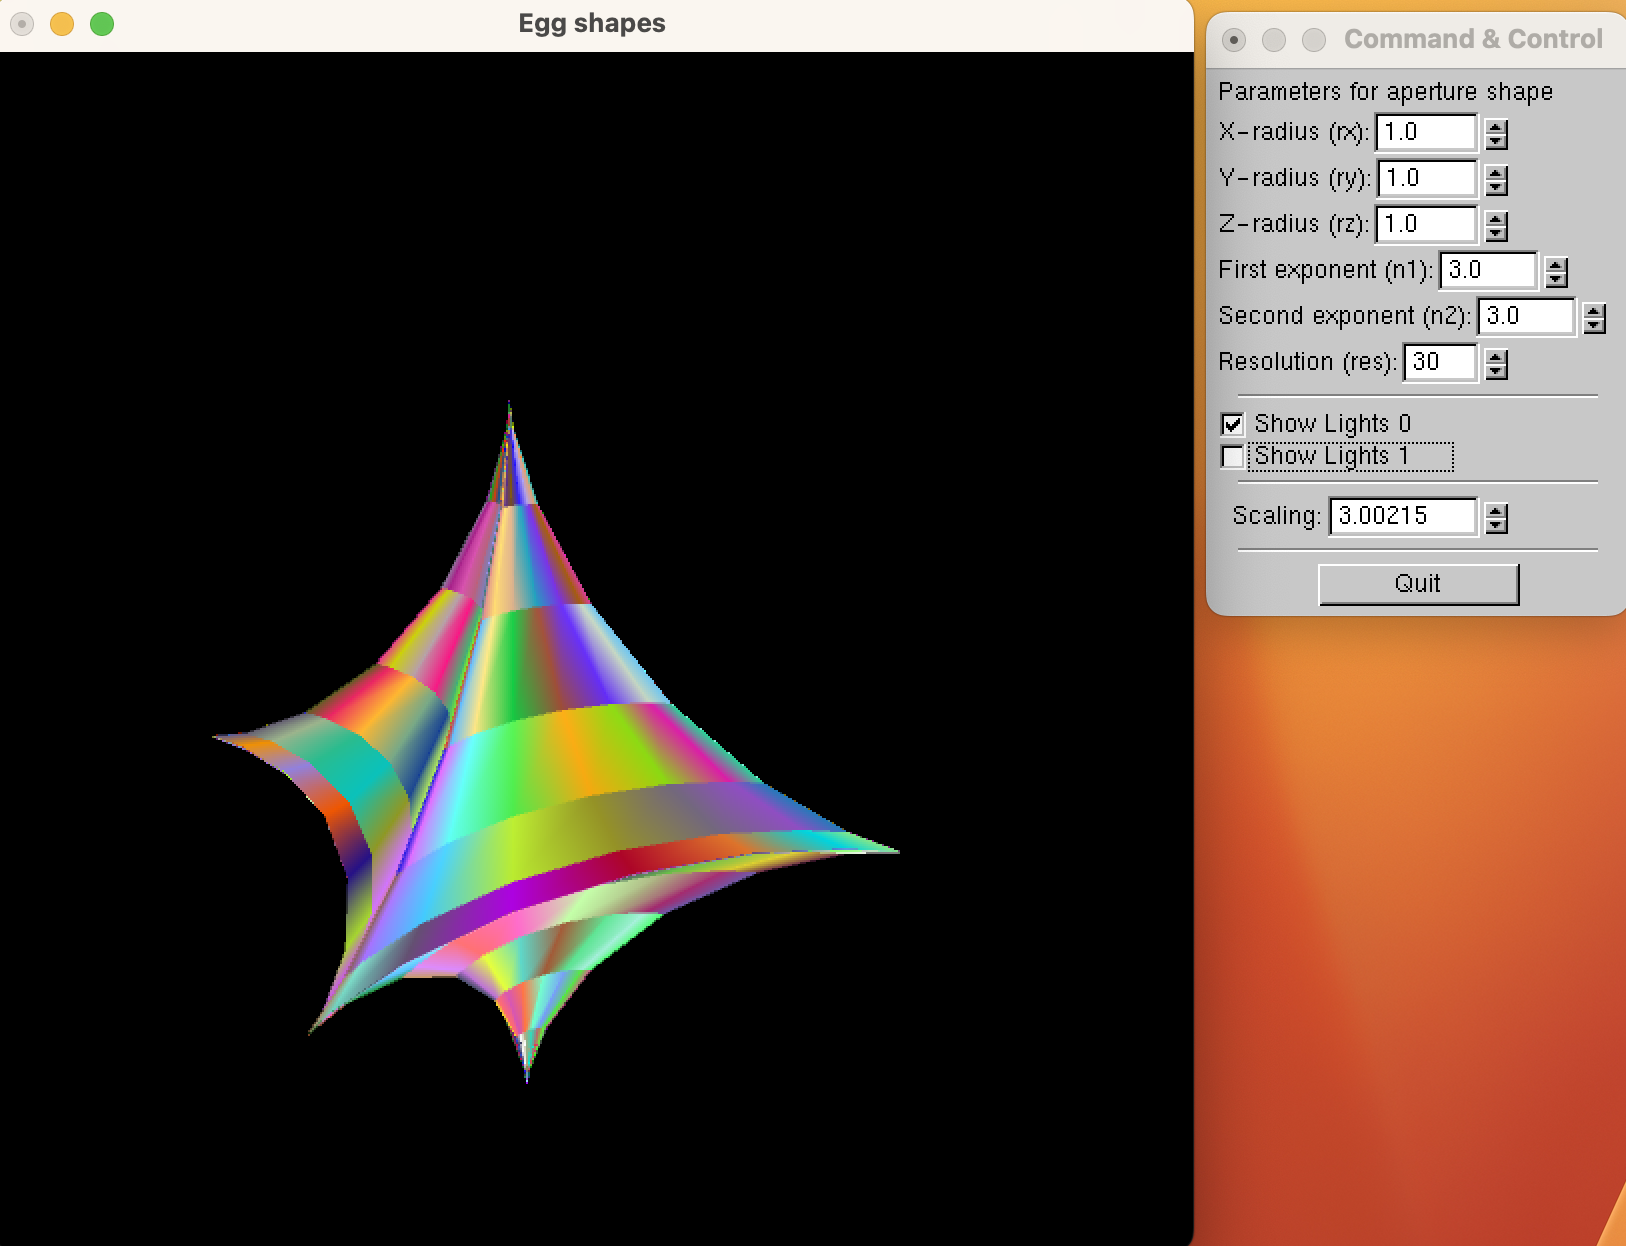
Task: Maximize Egg shapes window with green button
Action: (102, 24)
